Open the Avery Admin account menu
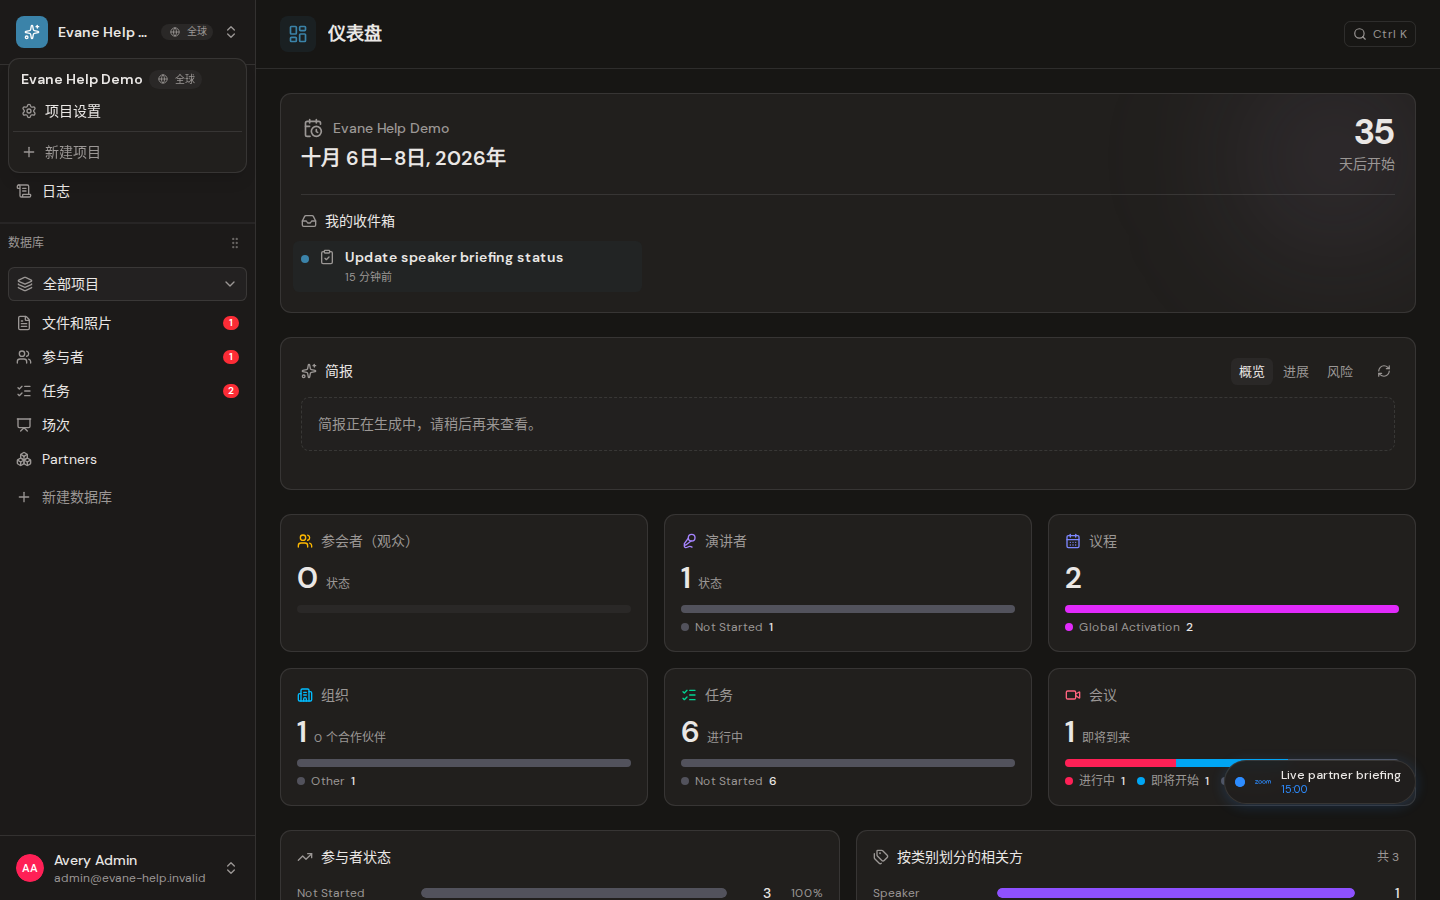1440x900 pixels. click(127, 868)
